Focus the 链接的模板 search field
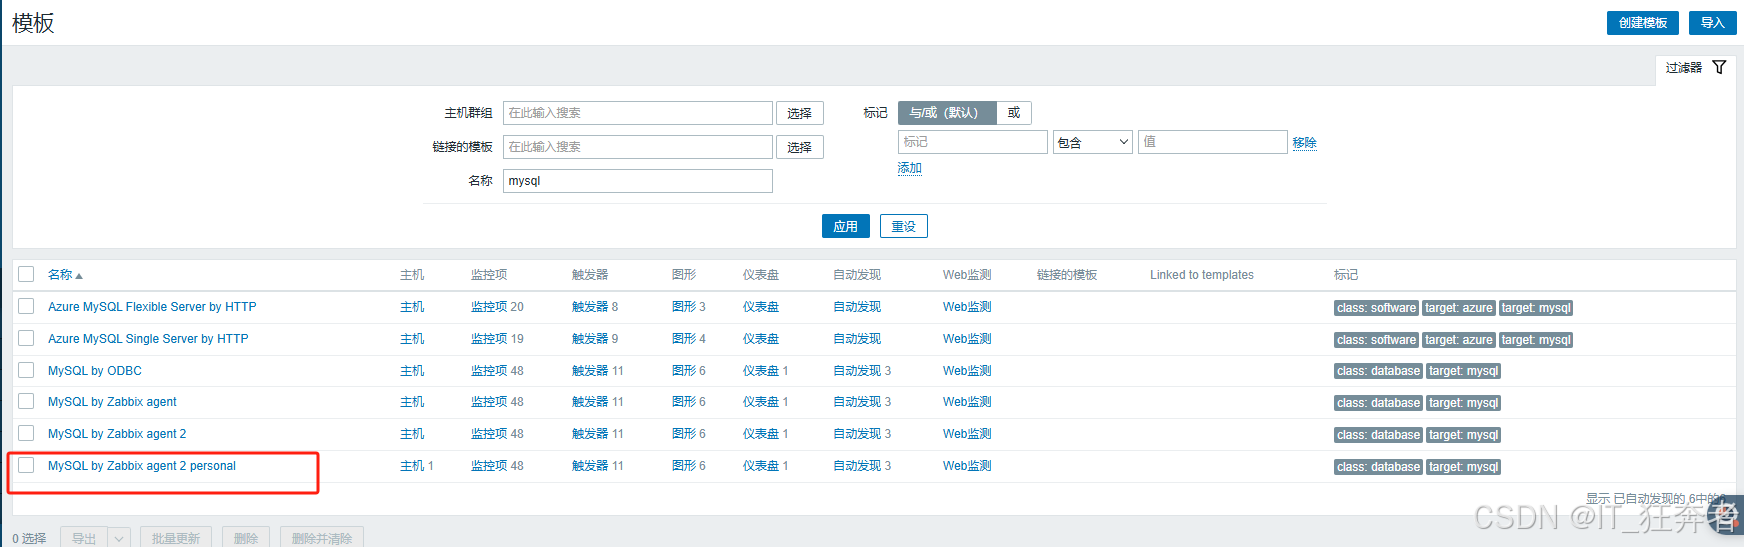The height and width of the screenshot is (547, 1744). click(637, 147)
